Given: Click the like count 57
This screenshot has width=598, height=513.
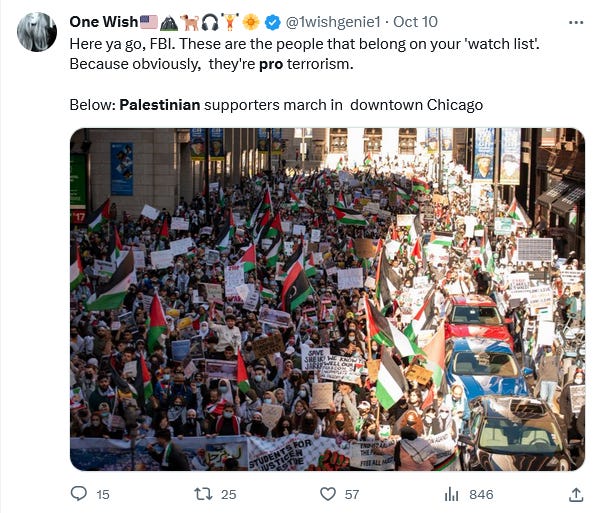Looking at the screenshot, I should coord(352,495).
